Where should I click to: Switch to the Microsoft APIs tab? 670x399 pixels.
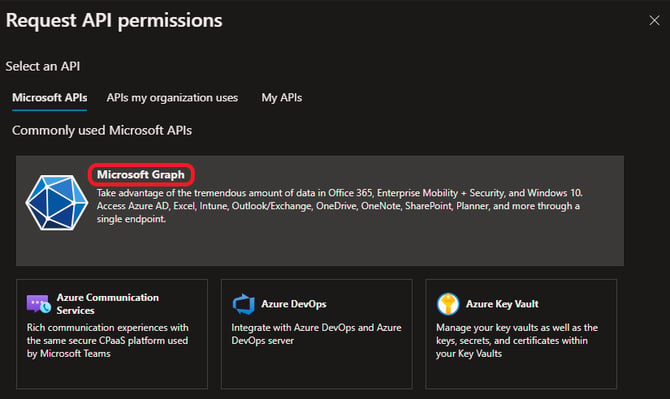pyautogui.click(x=50, y=98)
